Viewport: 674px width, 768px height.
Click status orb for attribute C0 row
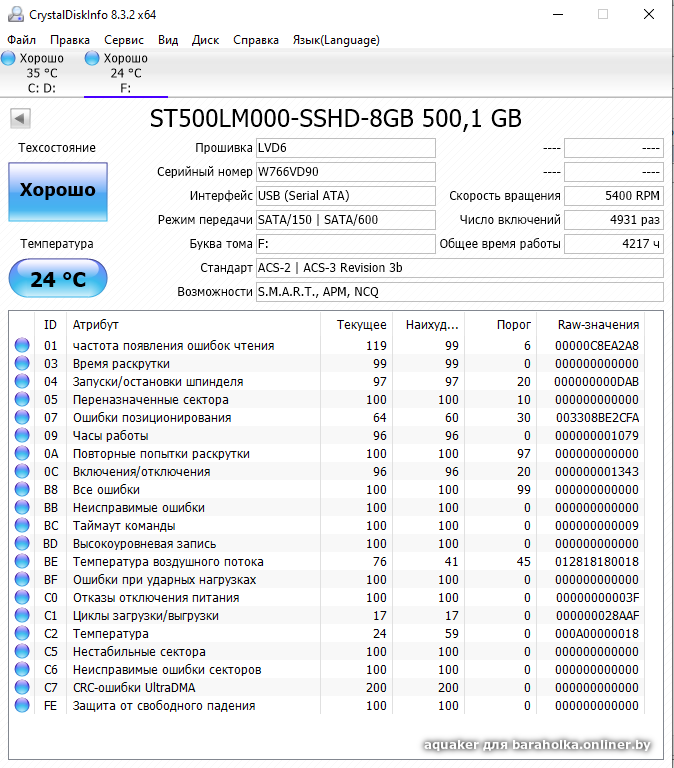pyautogui.click(x=22, y=598)
